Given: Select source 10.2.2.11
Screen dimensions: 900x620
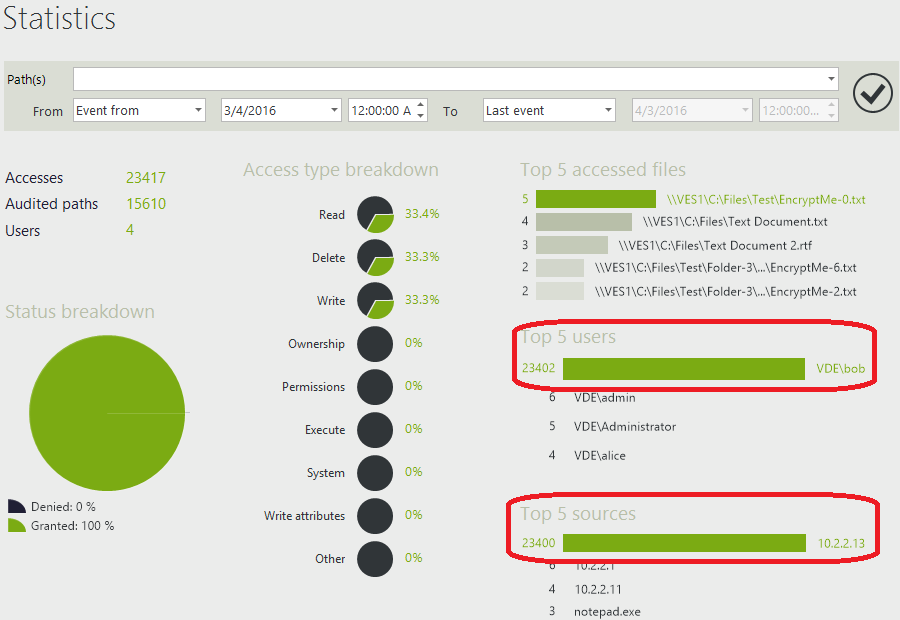Looking at the screenshot, I should click(598, 590).
